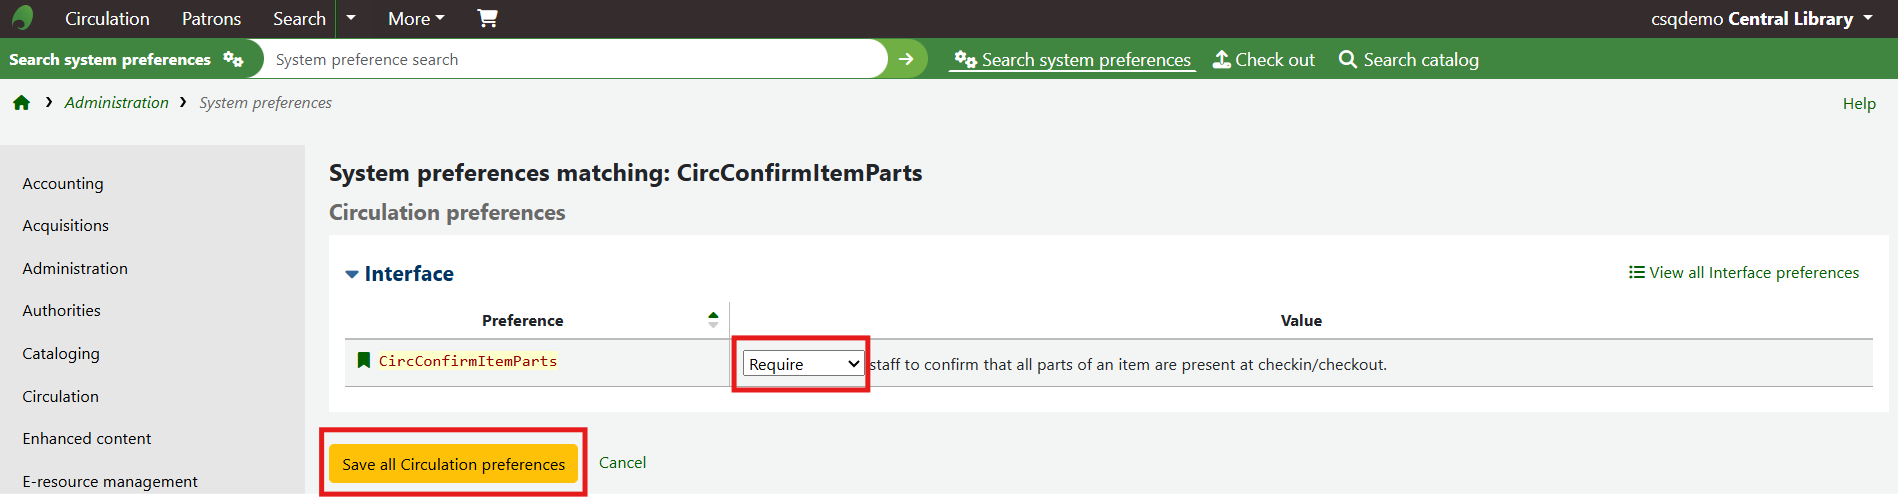Click the search preferences gears icon
The width and height of the screenshot is (1898, 497).
click(233, 59)
